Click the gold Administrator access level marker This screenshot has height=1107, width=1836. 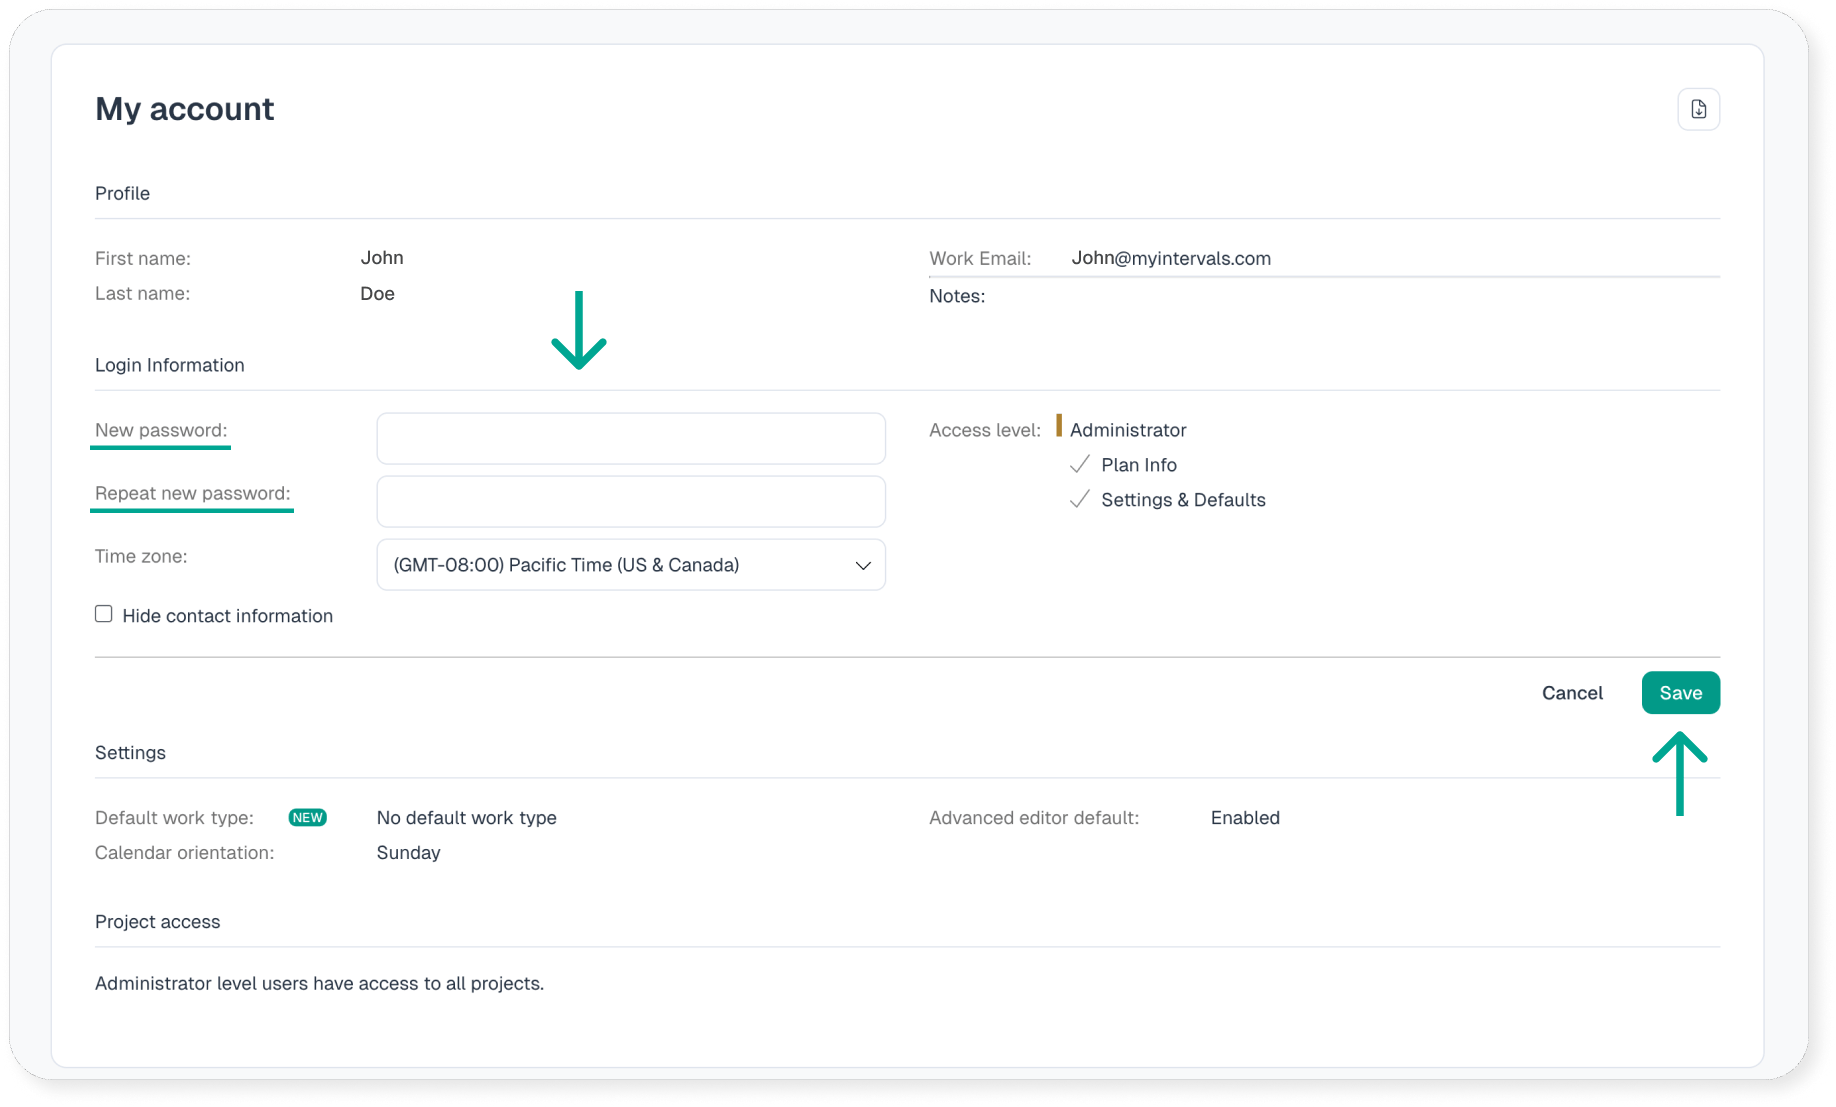click(1059, 427)
